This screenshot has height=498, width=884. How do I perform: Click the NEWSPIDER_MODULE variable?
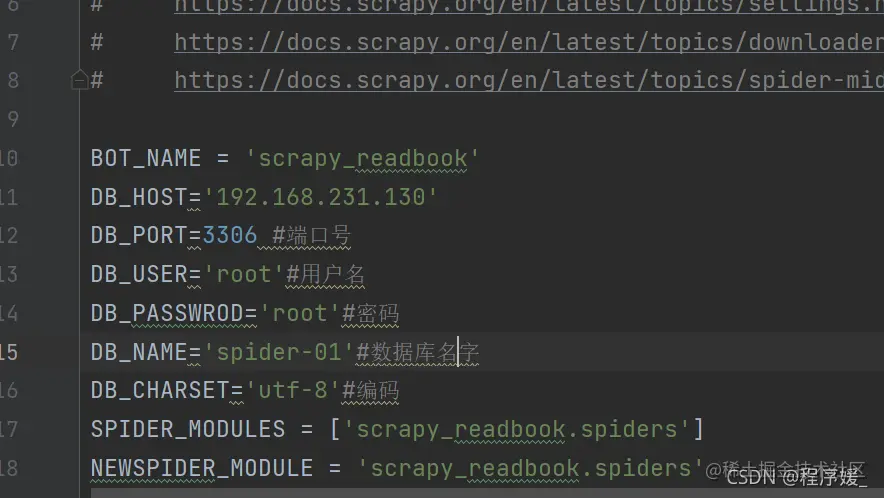[201, 468]
